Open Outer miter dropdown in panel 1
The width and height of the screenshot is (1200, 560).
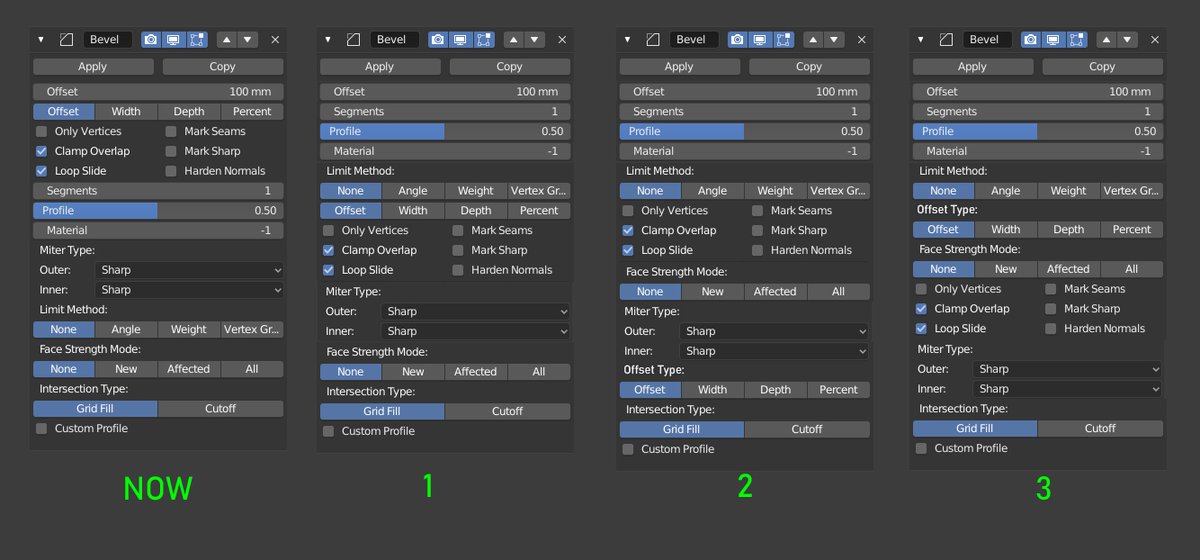pos(476,311)
